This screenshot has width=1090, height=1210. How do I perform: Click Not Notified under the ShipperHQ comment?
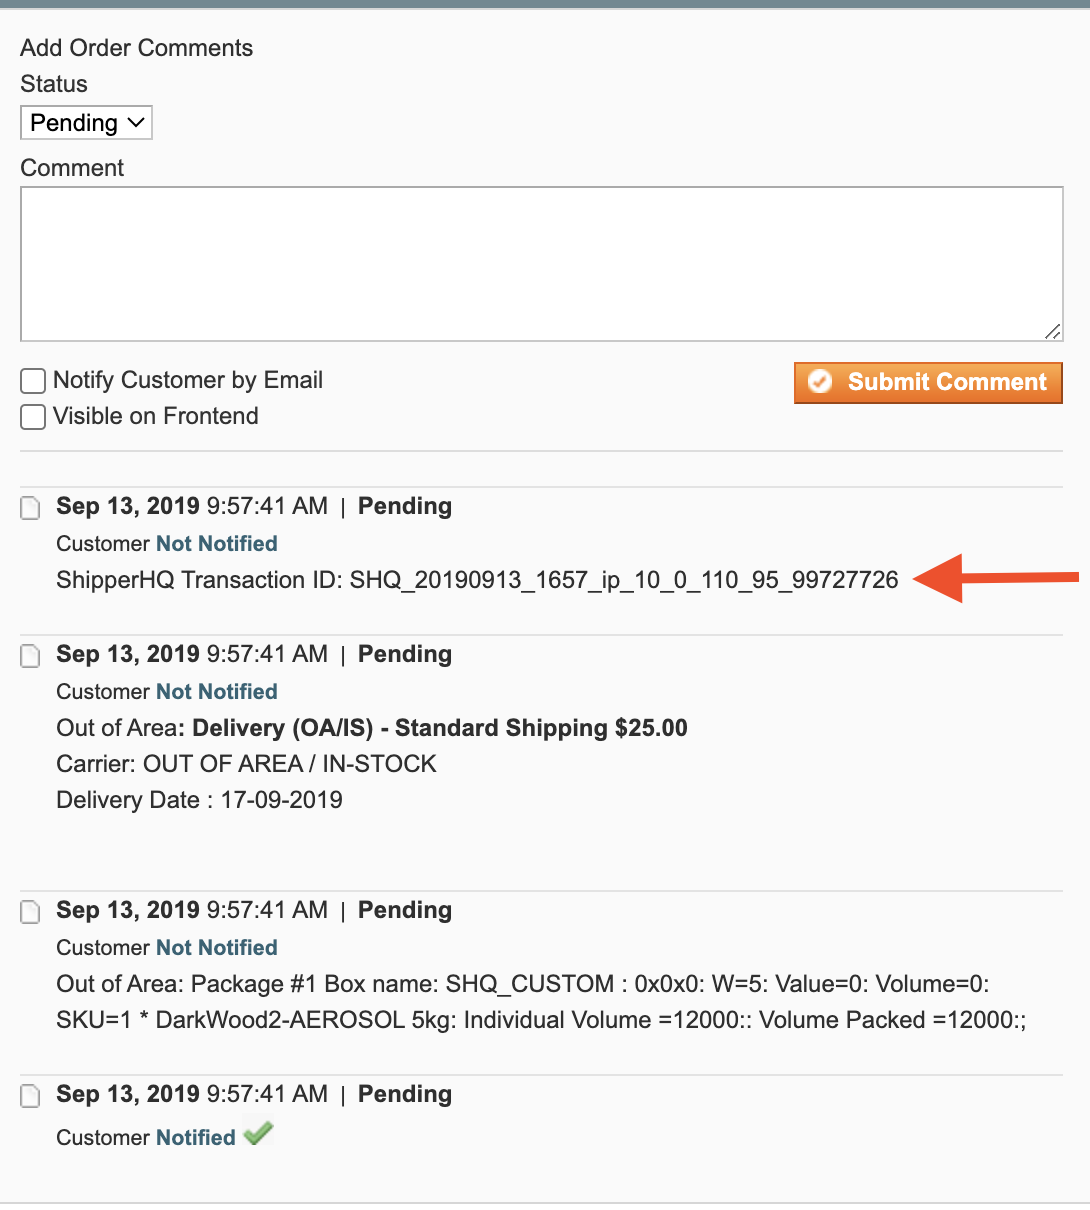point(216,543)
